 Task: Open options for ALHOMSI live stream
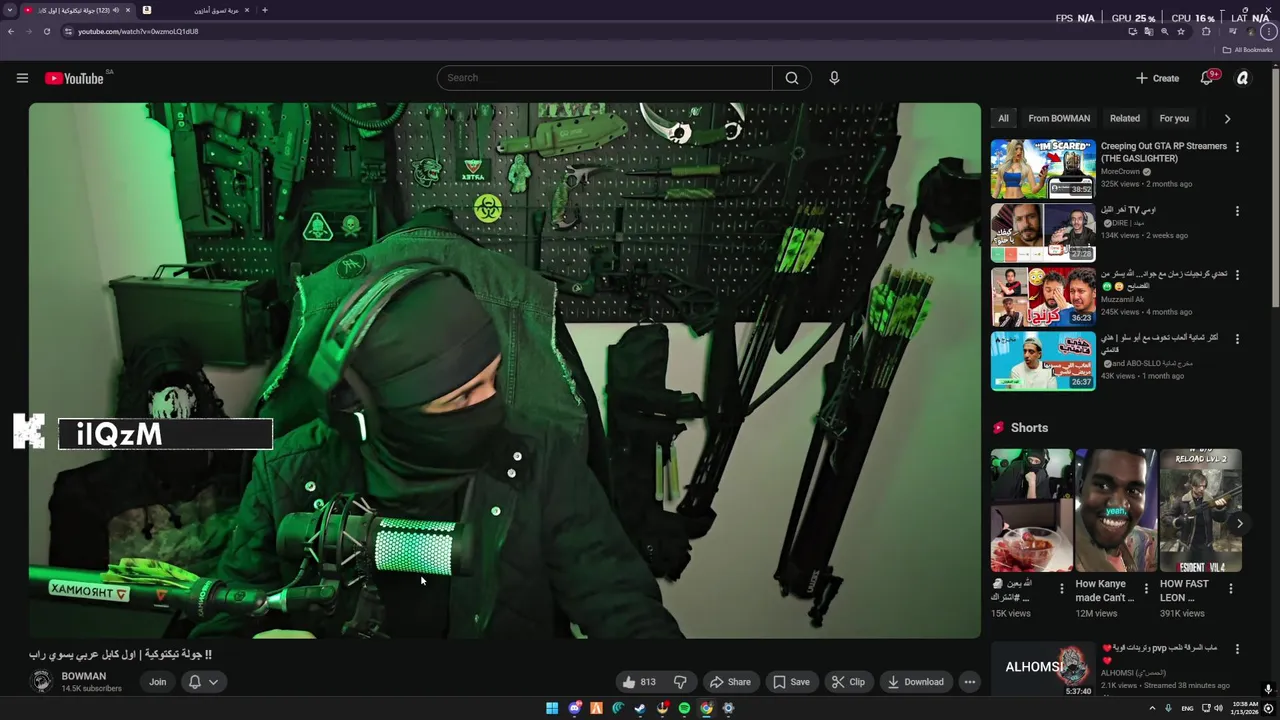pos(1237,649)
